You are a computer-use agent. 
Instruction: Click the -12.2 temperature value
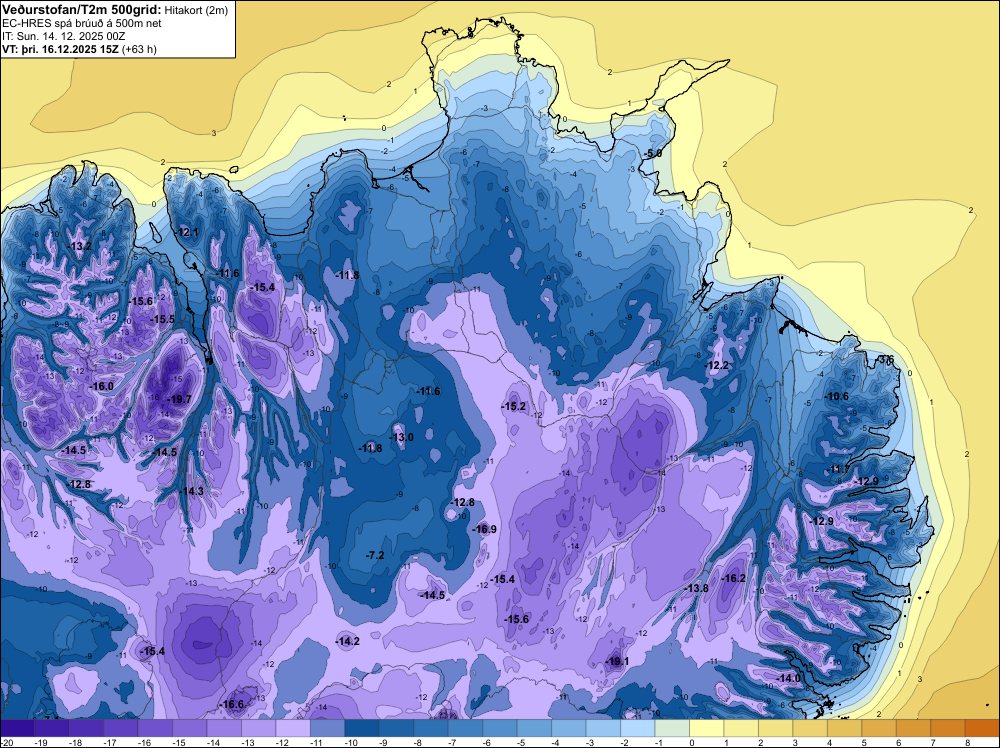point(716,365)
